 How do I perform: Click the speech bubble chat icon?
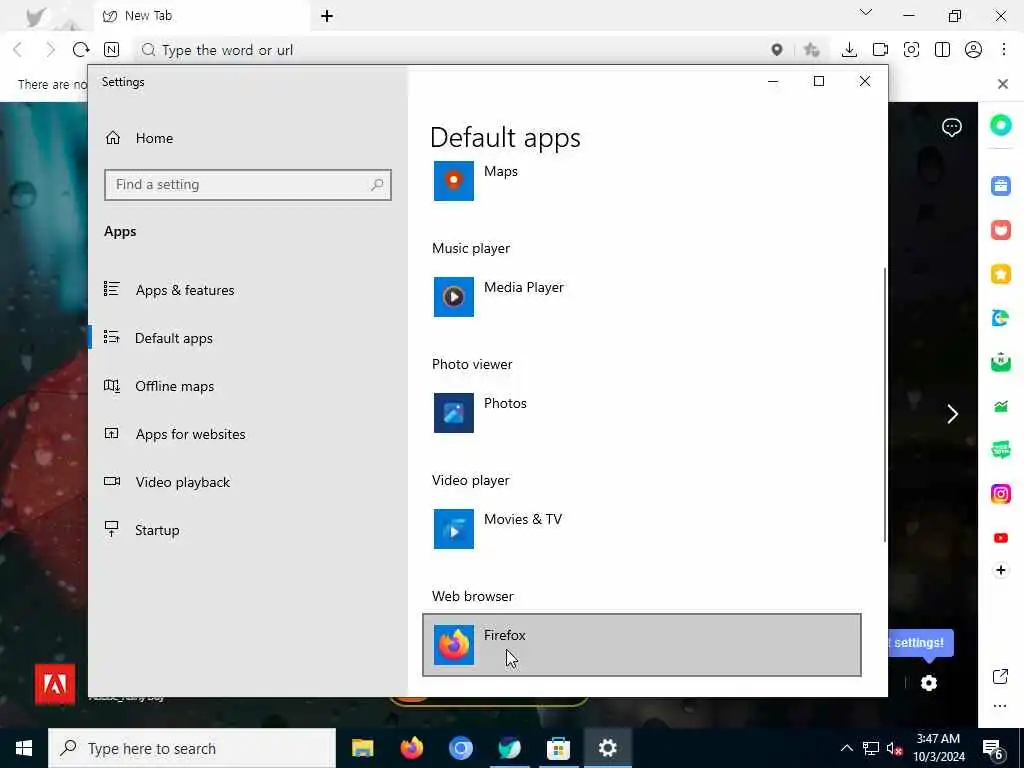952,127
